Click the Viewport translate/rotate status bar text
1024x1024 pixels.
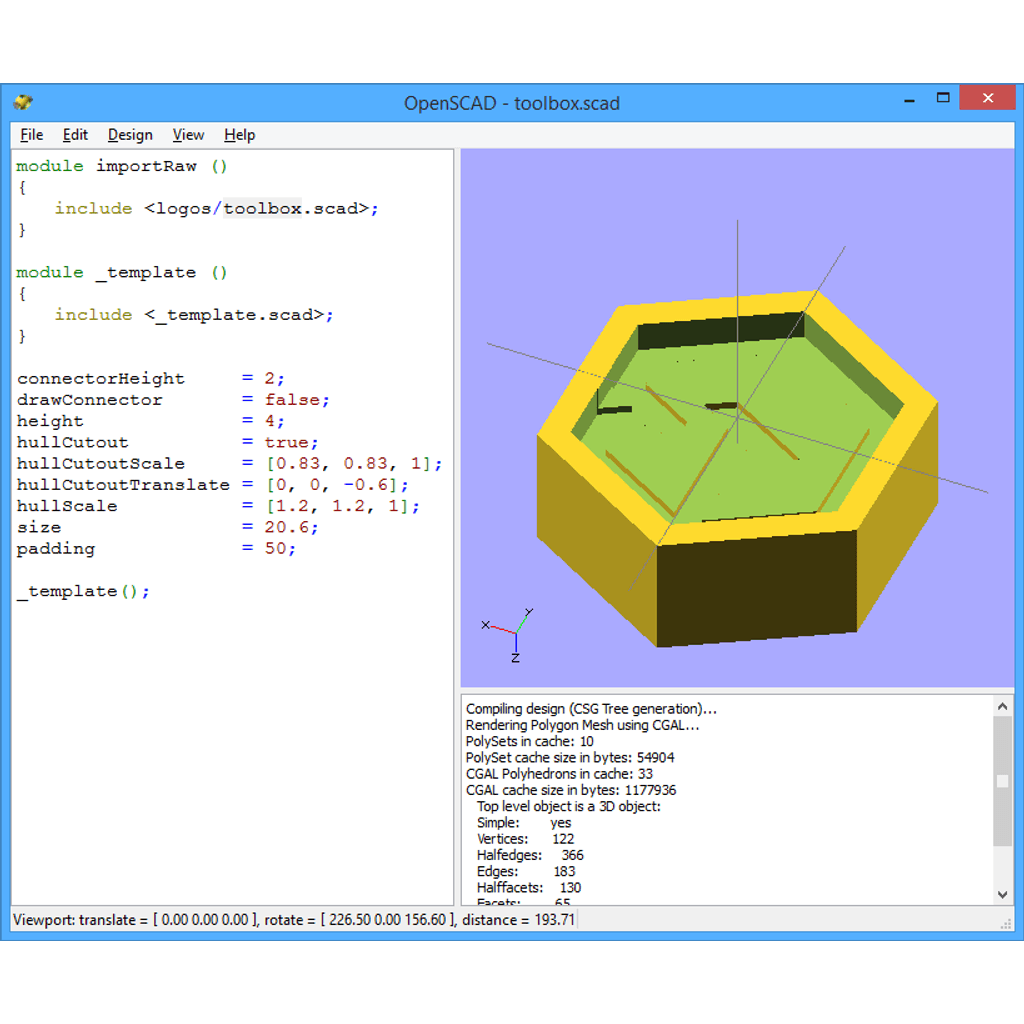[x=294, y=920]
